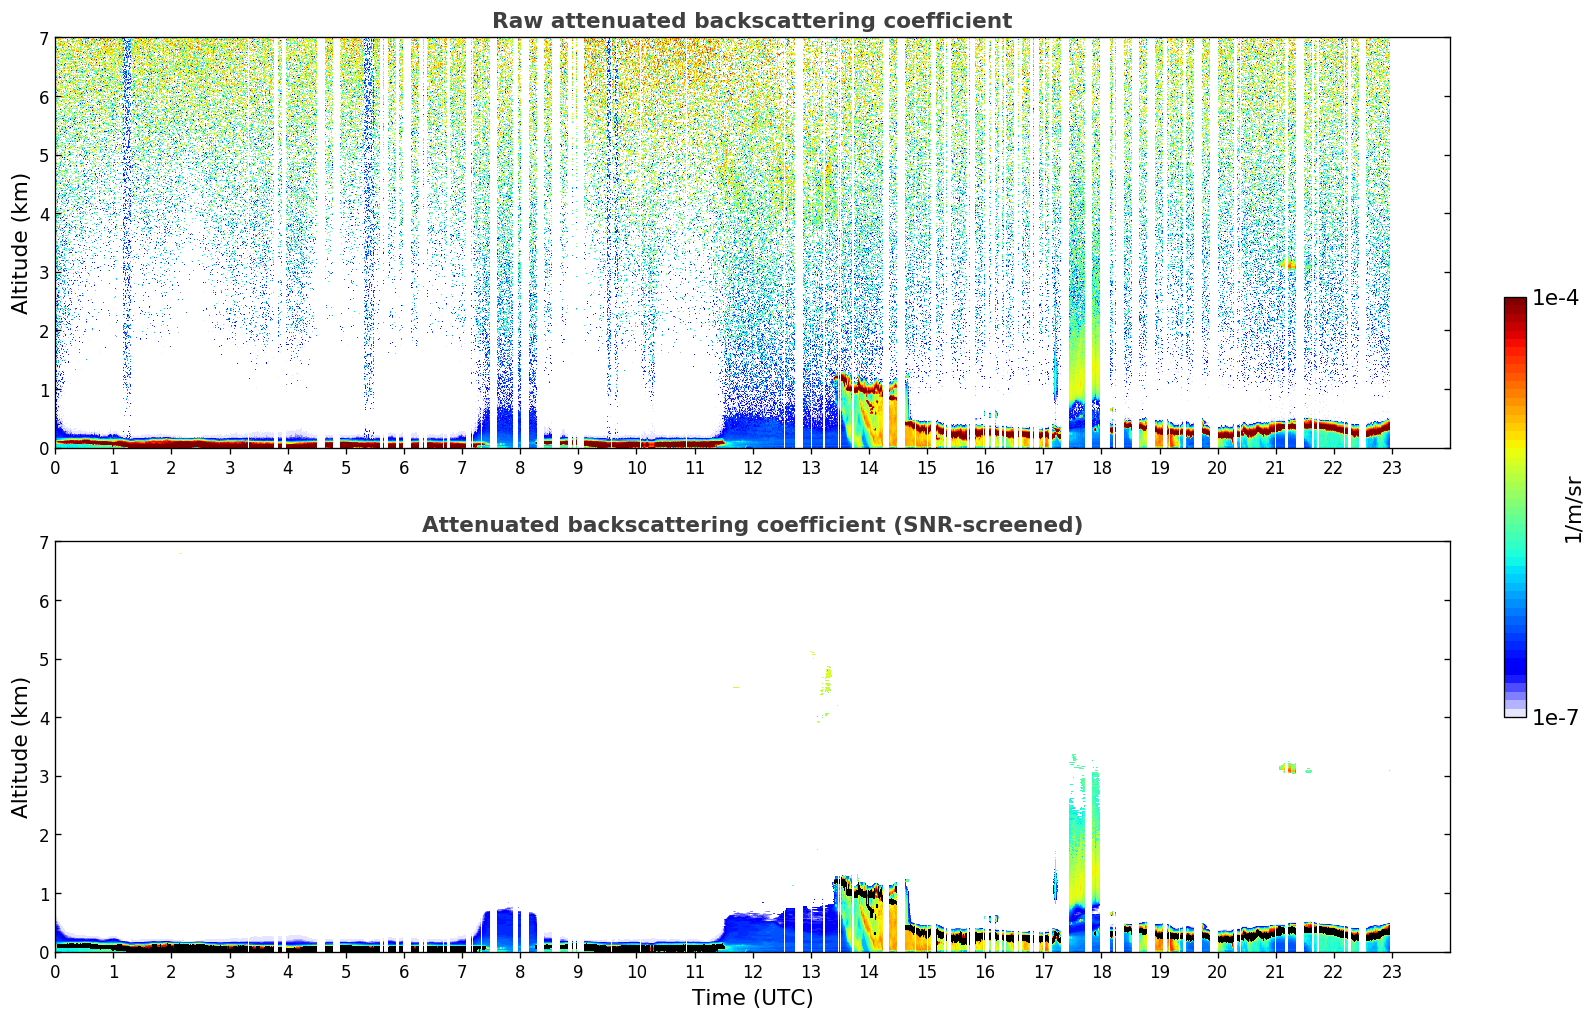
Task: Click the "6" time tick in SNR-screened plot
Action: 404,971
